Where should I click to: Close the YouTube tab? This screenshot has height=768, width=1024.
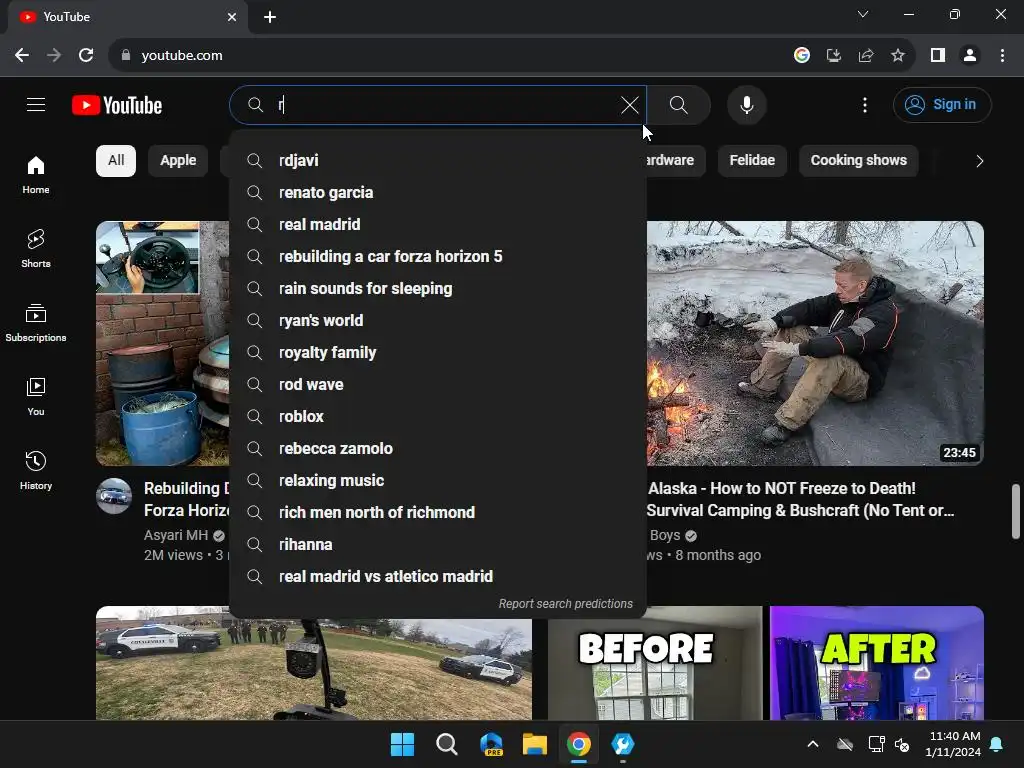click(x=232, y=17)
